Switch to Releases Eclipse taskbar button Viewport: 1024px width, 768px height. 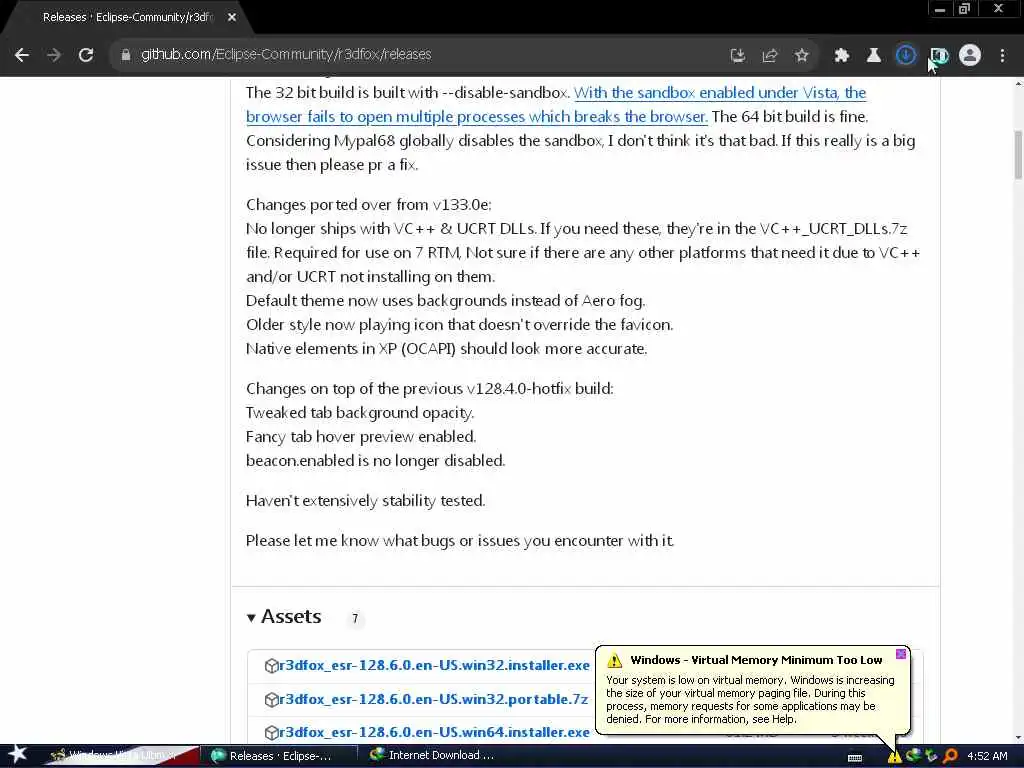280,756
